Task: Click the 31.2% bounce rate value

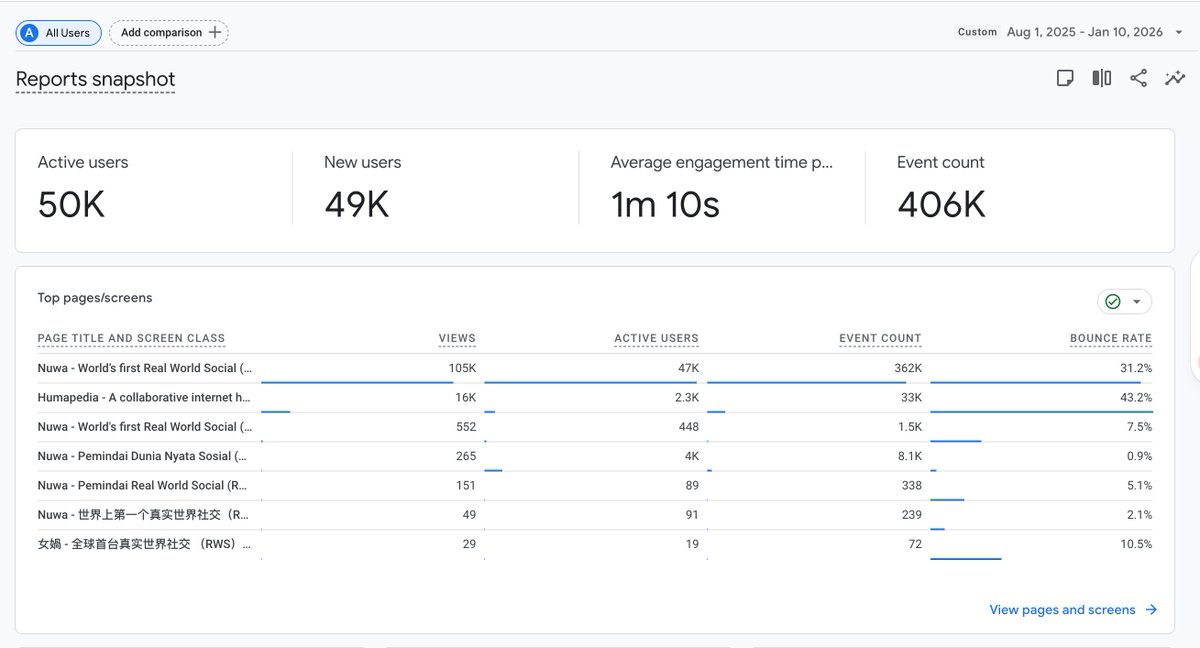Action: pos(1136,368)
